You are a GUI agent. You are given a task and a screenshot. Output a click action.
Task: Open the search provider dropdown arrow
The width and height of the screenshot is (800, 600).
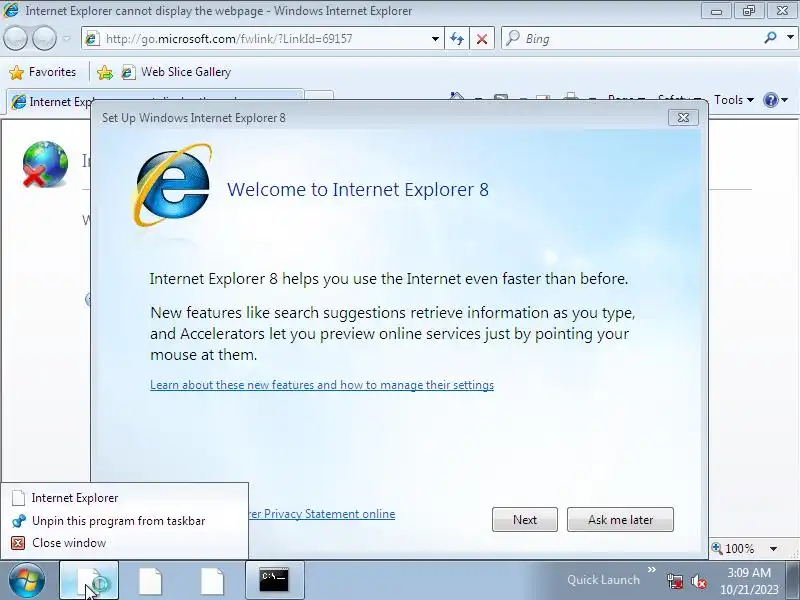coord(790,38)
